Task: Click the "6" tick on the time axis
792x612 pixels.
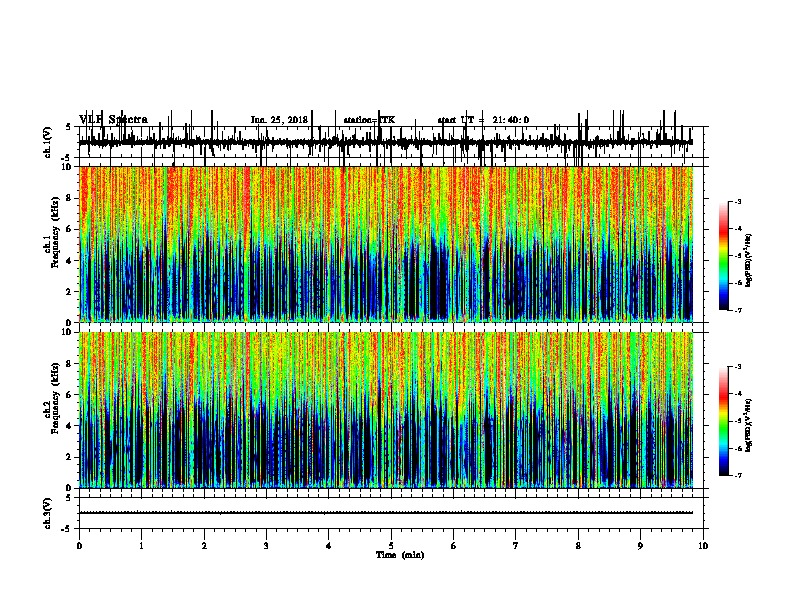Action: coord(454,546)
